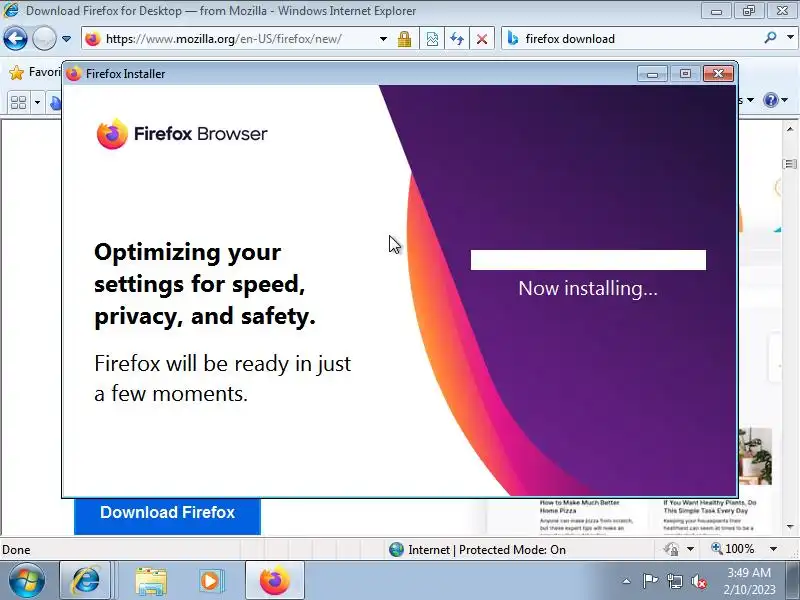
Task: Expand the privacy status dropdown arrow
Action: (690, 549)
